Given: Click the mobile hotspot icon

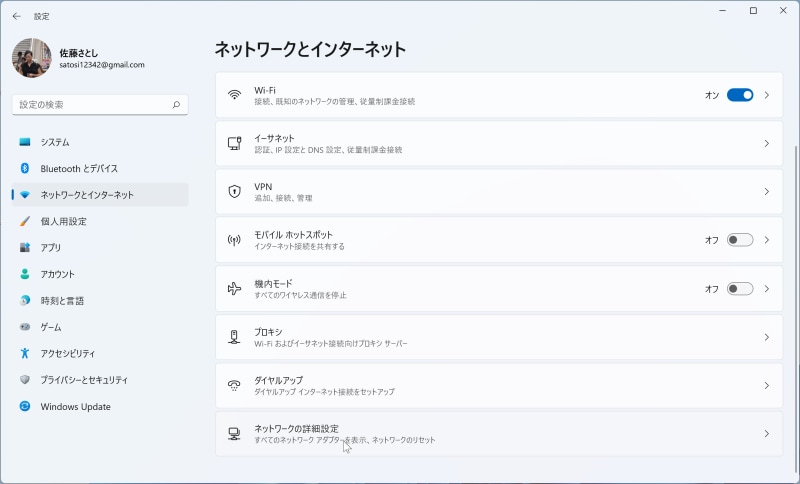Looking at the screenshot, I should 234,240.
